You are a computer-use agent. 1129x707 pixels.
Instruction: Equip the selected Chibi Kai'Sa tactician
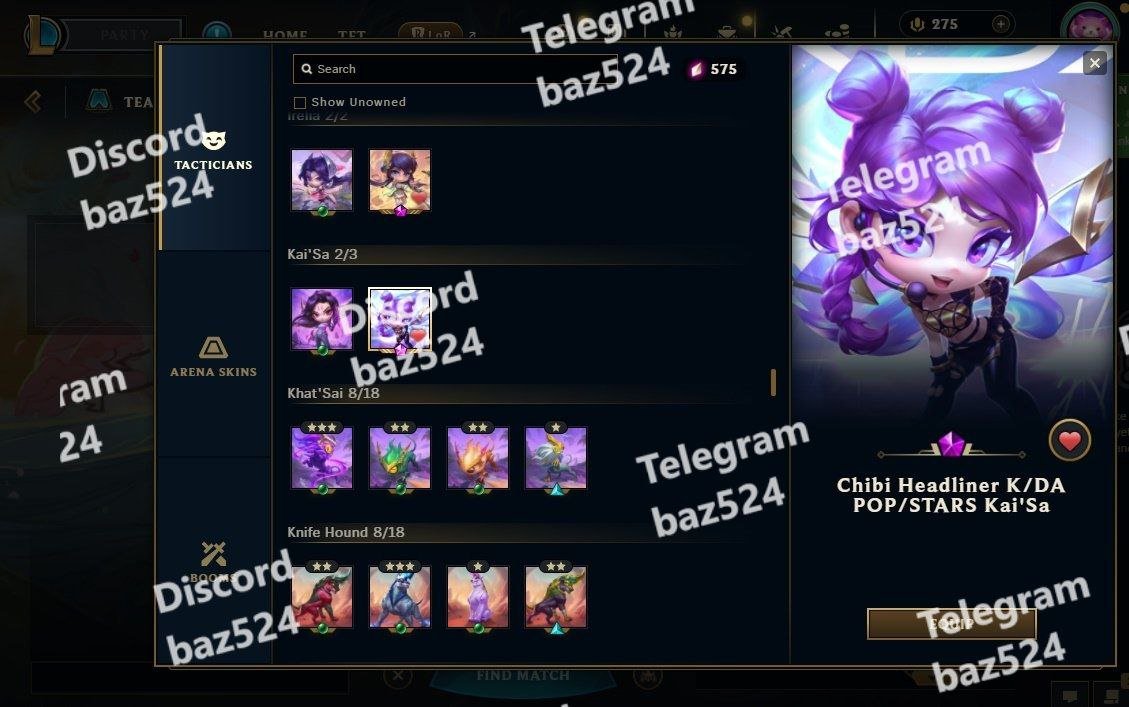951,623
